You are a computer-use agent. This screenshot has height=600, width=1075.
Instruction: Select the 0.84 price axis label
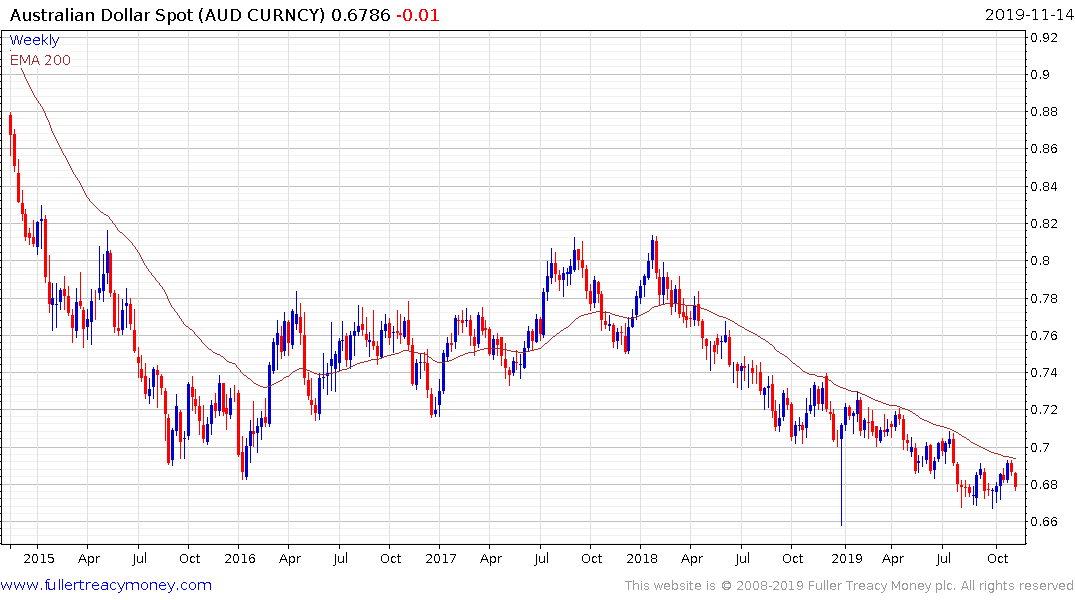[x=1044, y=187]
